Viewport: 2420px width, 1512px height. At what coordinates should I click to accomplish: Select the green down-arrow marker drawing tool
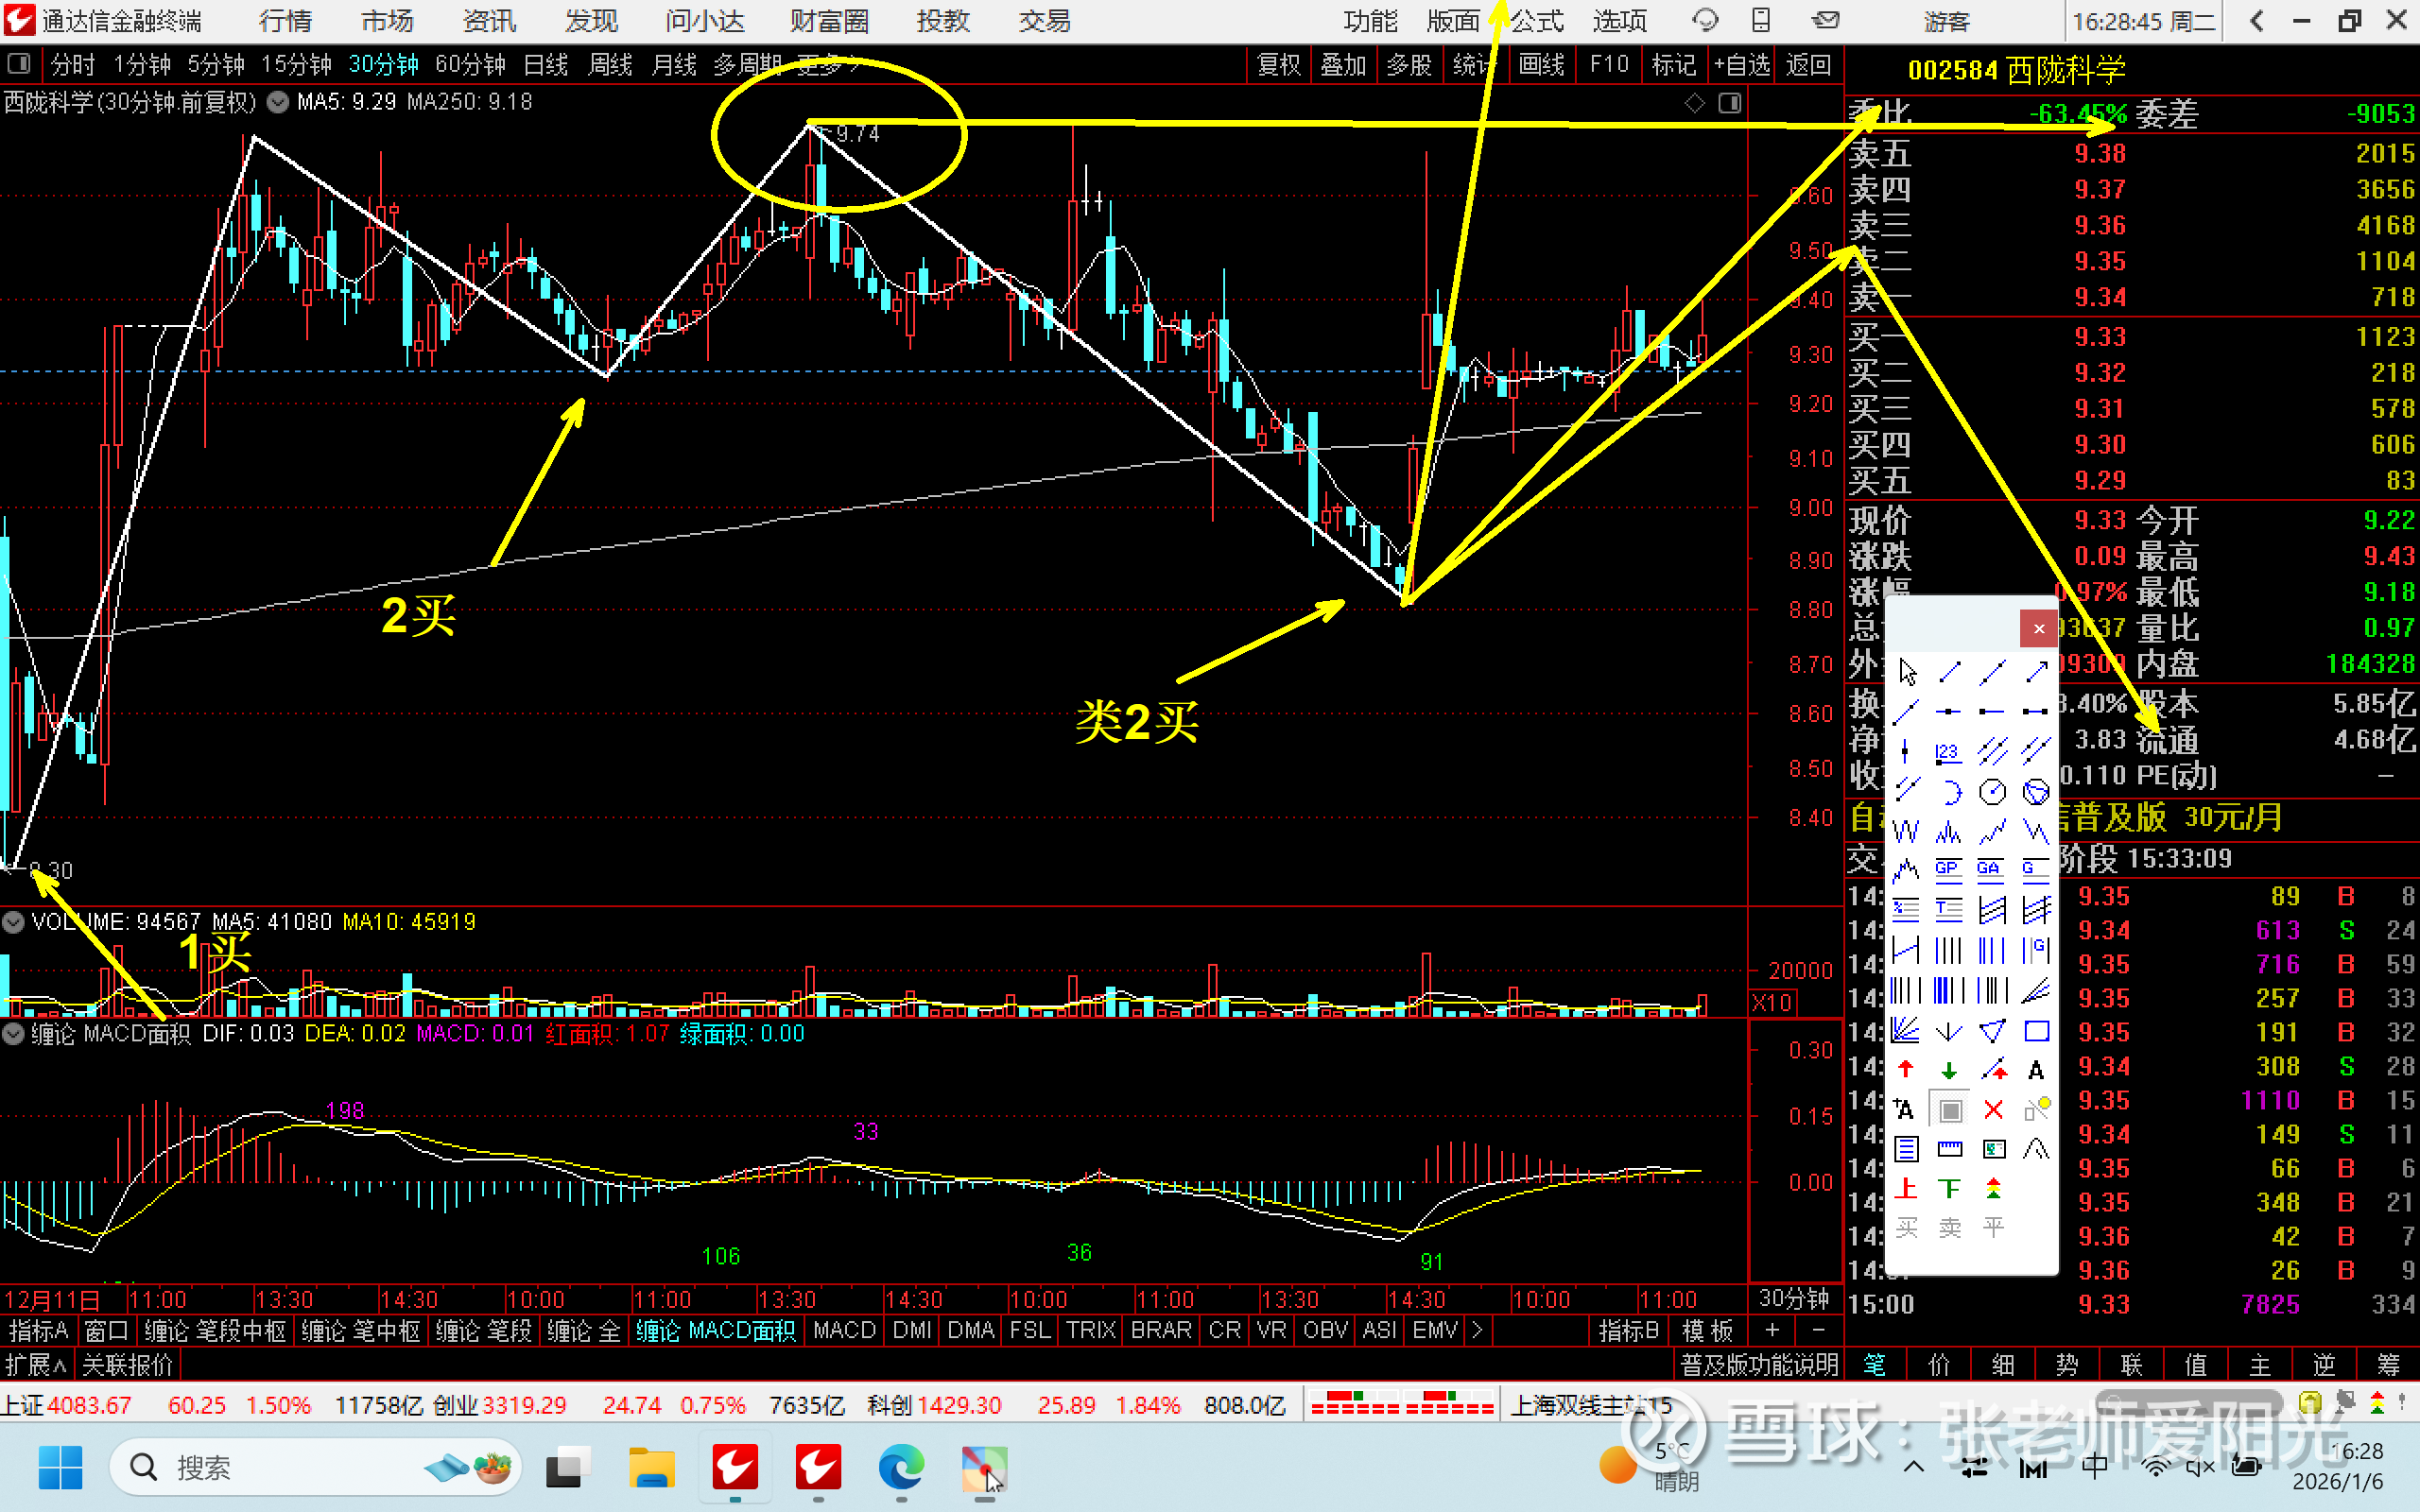point(1949,1070)
